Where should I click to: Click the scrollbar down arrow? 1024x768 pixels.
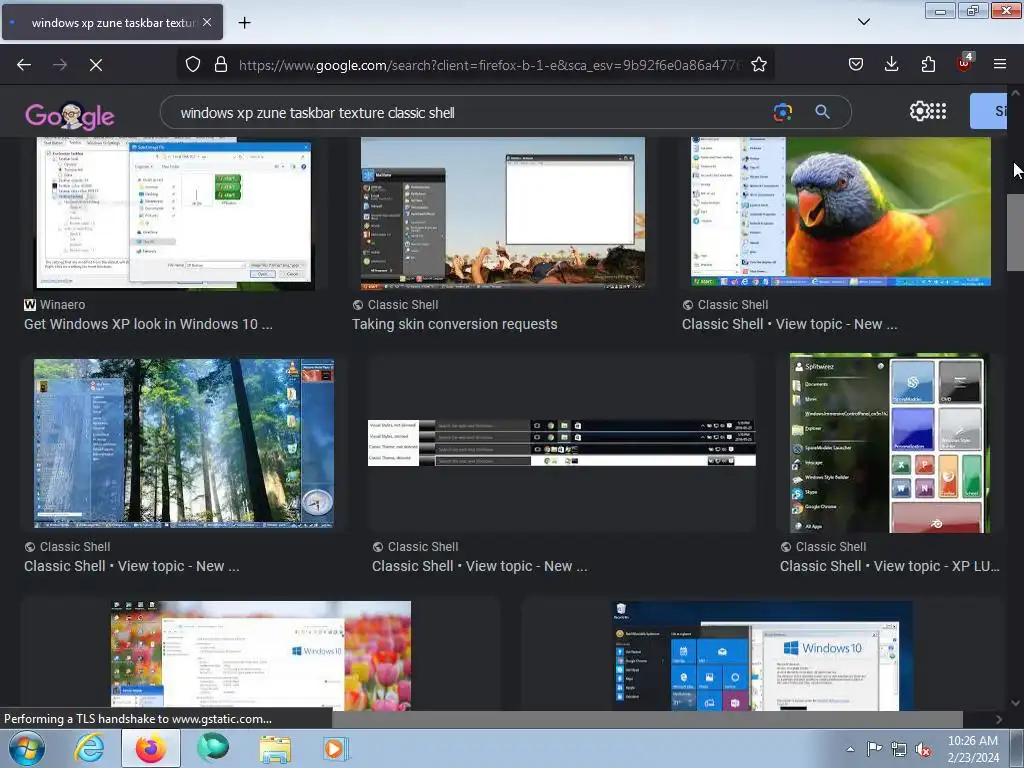(x=1015, y=703)
